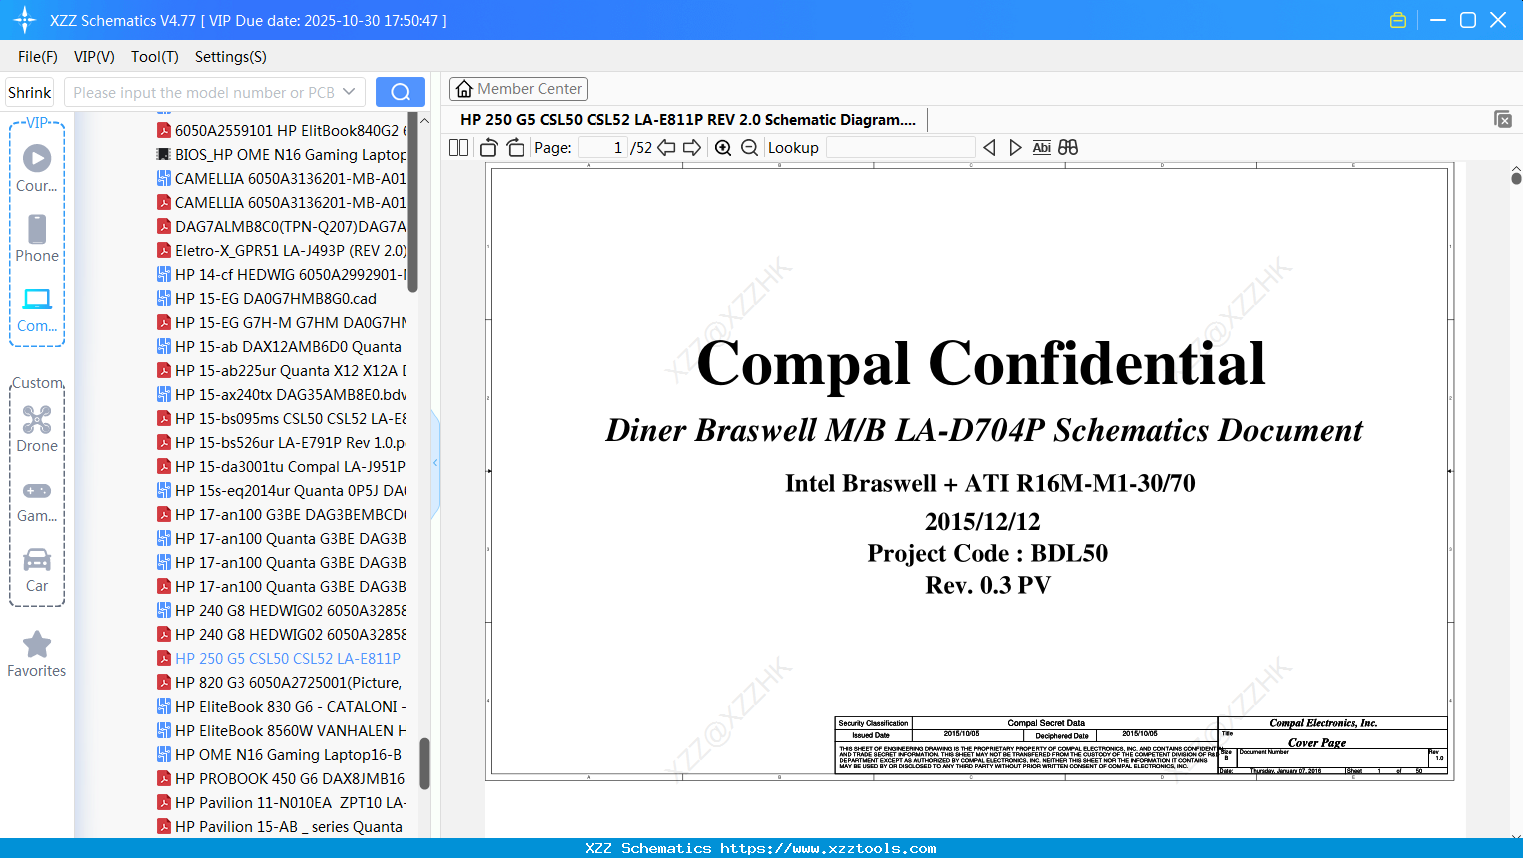Open HP Pavilion 11-N010EA ZPT10 file
The height and width of the screenshot is (858, 1523).
click(x=281, y=802)
